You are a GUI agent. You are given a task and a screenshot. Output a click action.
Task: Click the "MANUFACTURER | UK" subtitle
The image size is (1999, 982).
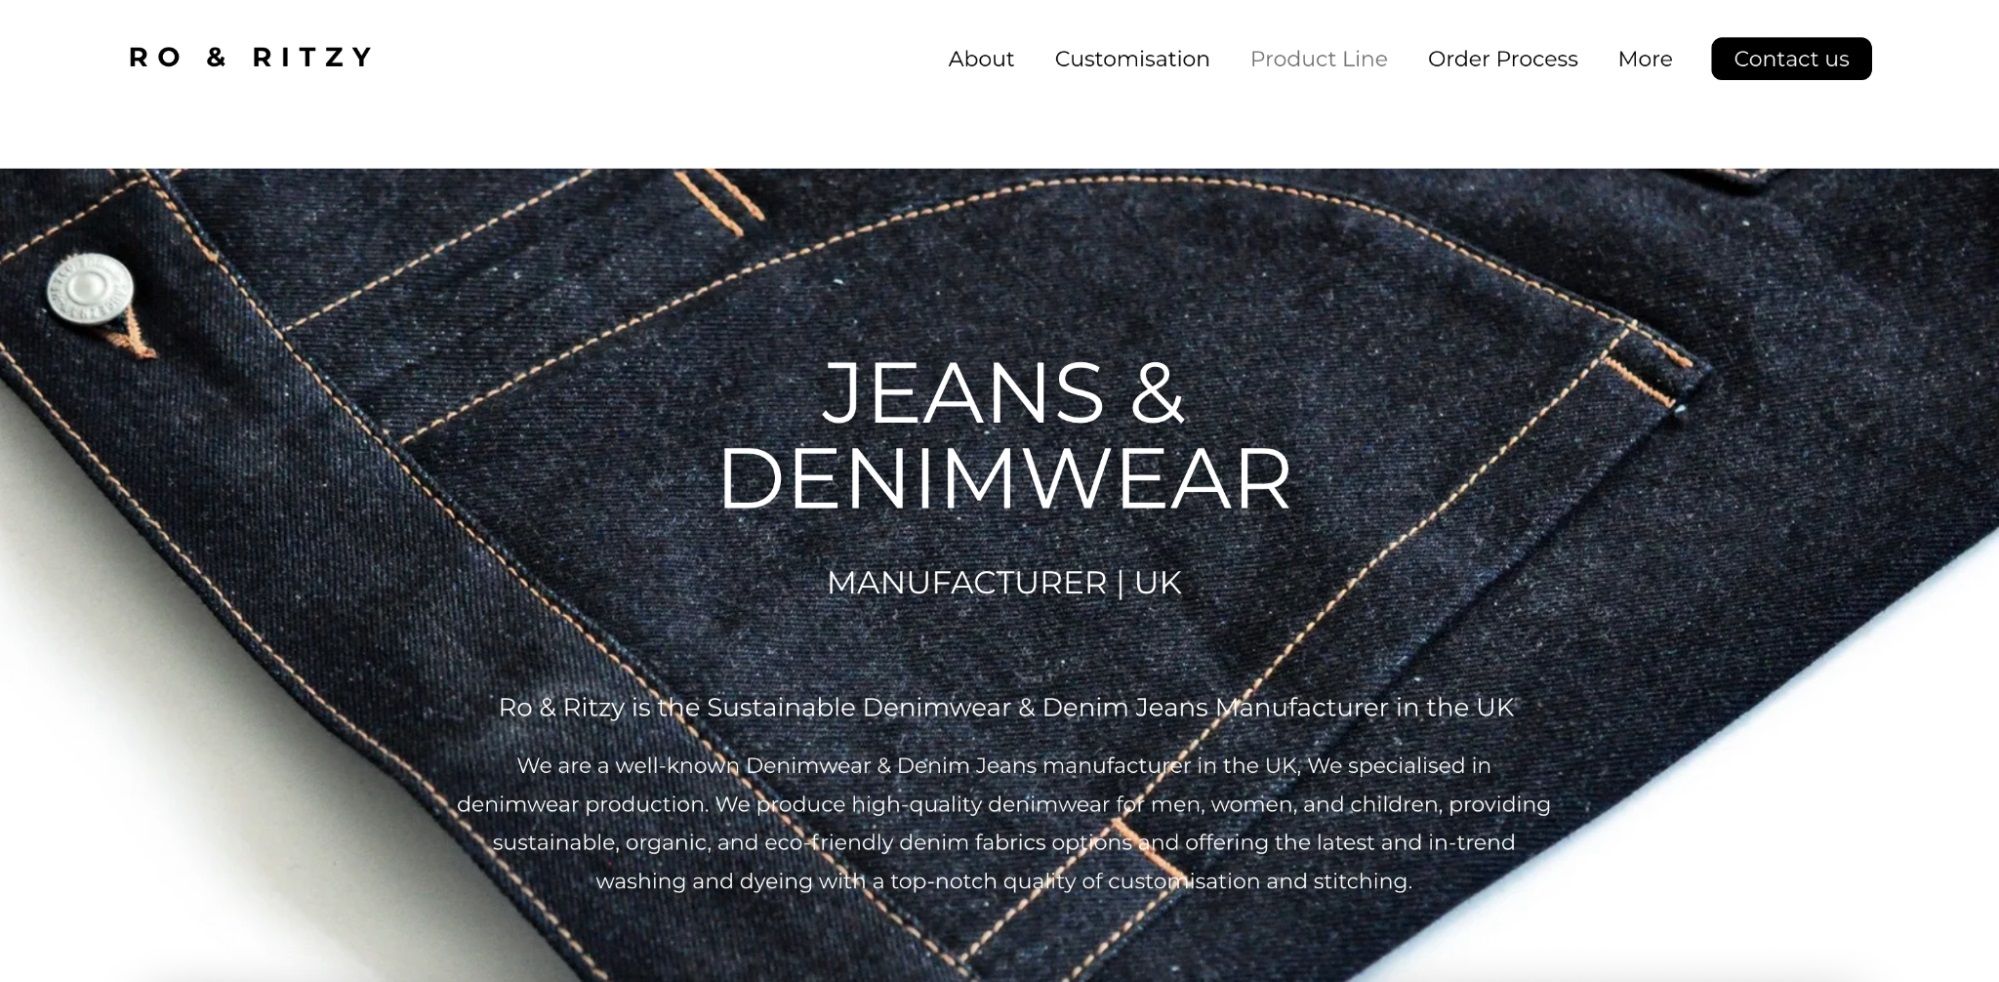click(x=1004, y=582)
